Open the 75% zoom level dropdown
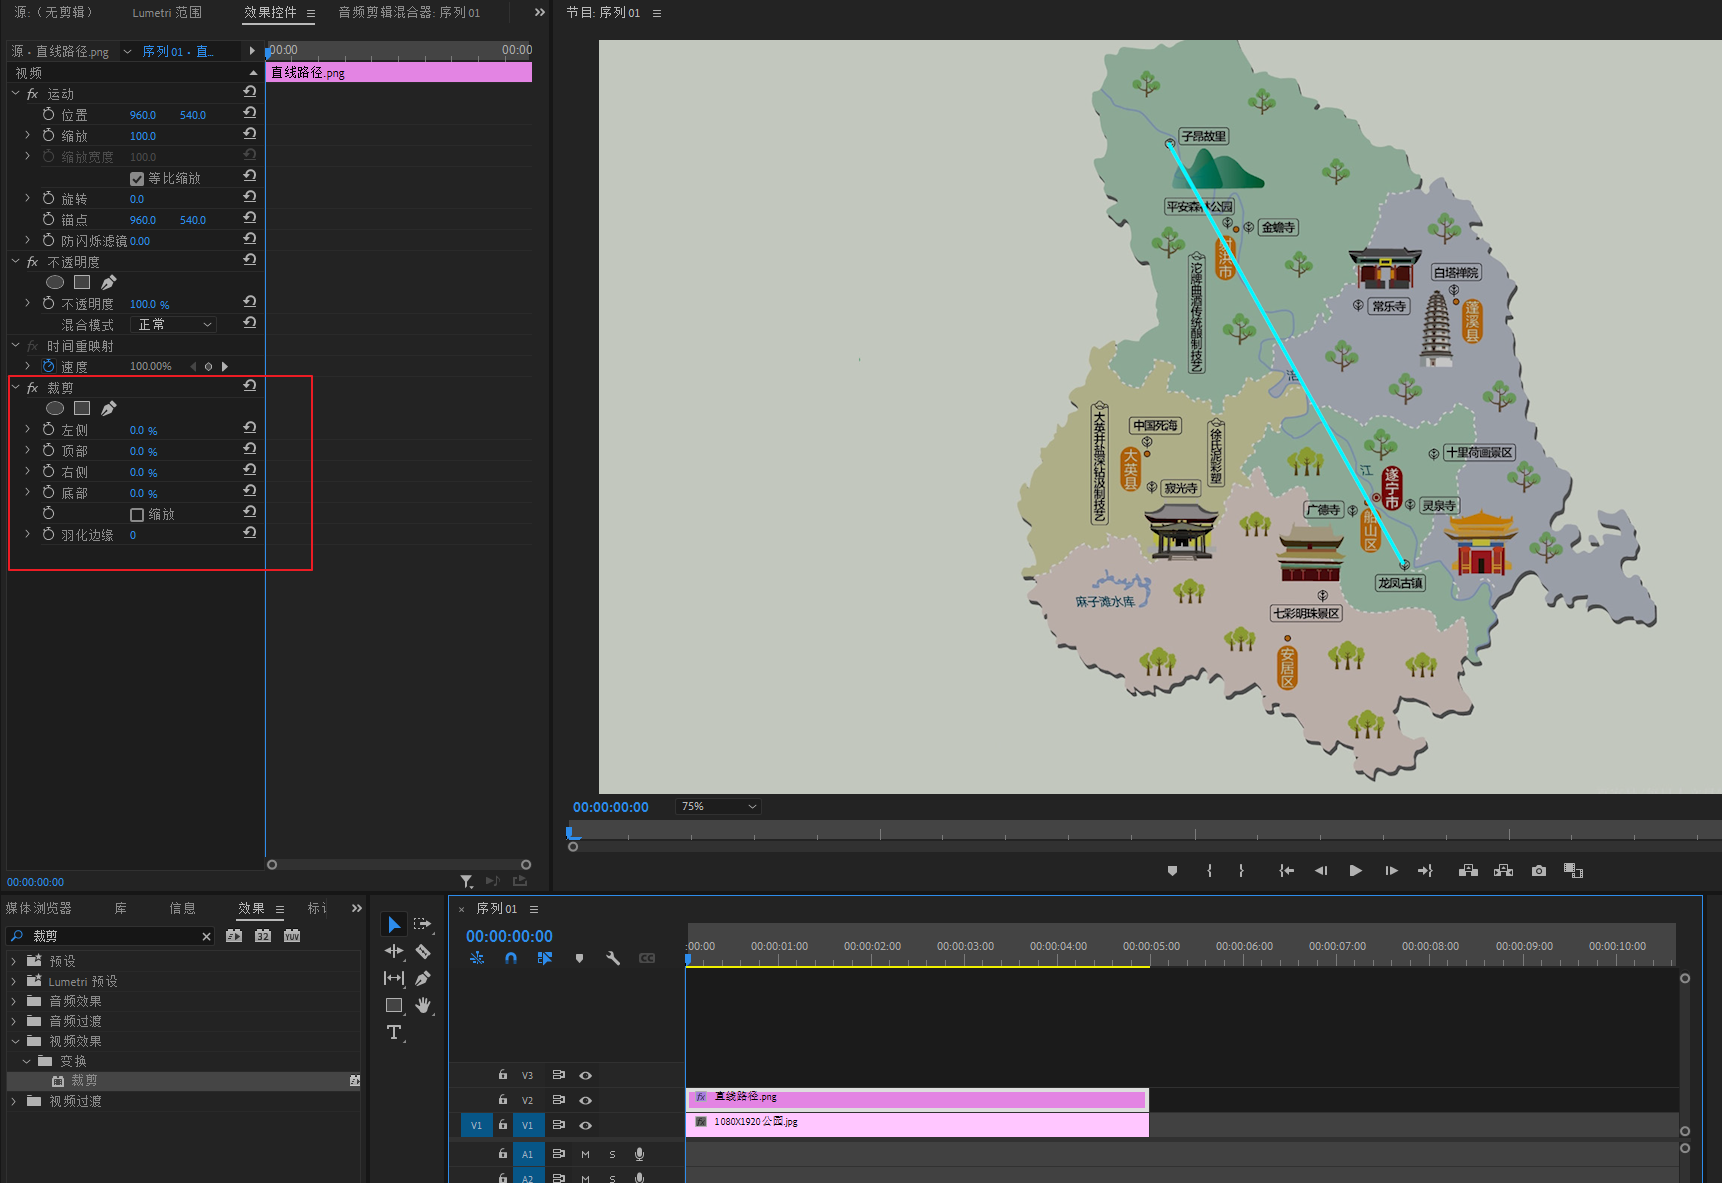The height and width of the screenshot is (1183, 1722). [718, 807]
